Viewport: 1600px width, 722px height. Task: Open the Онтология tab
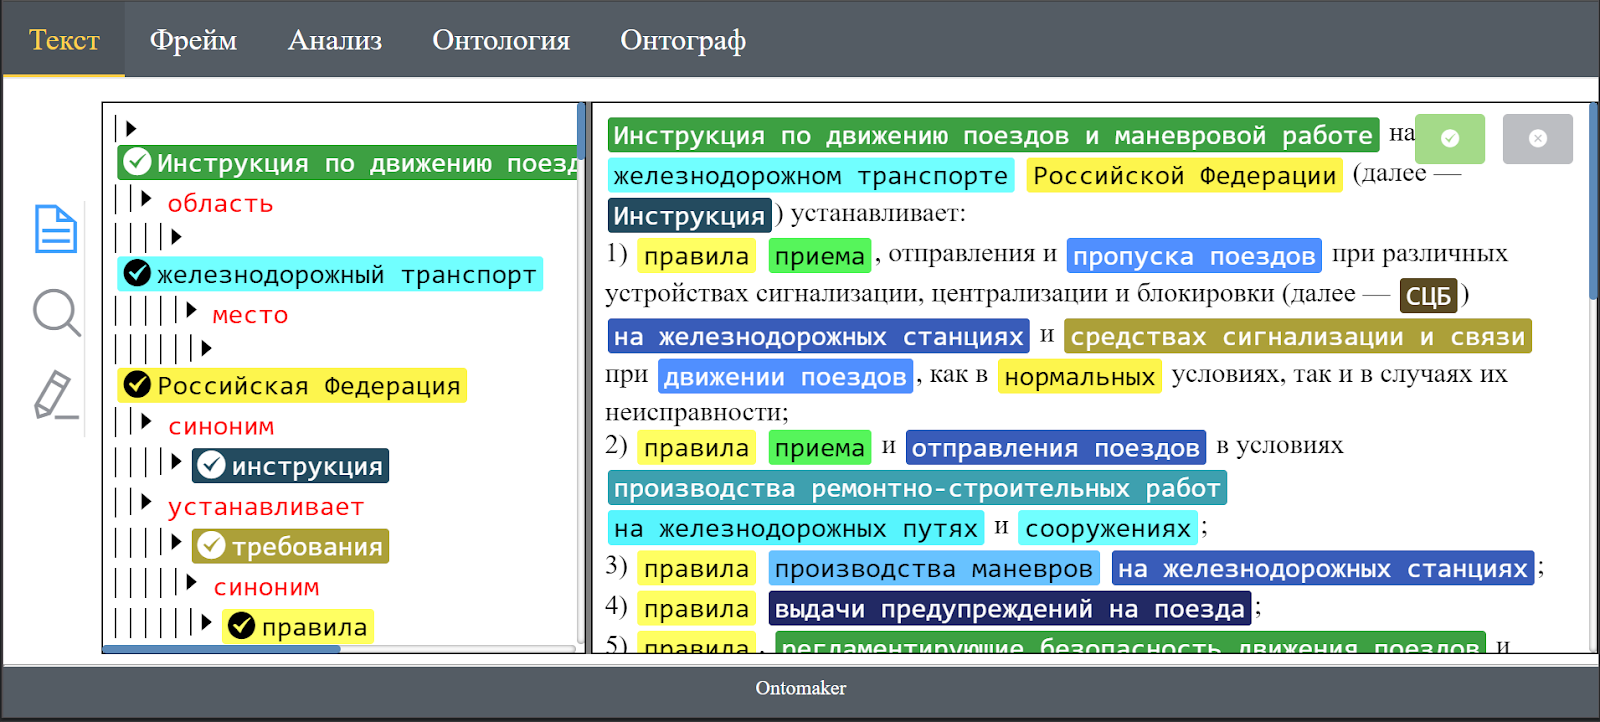(501, 40)
